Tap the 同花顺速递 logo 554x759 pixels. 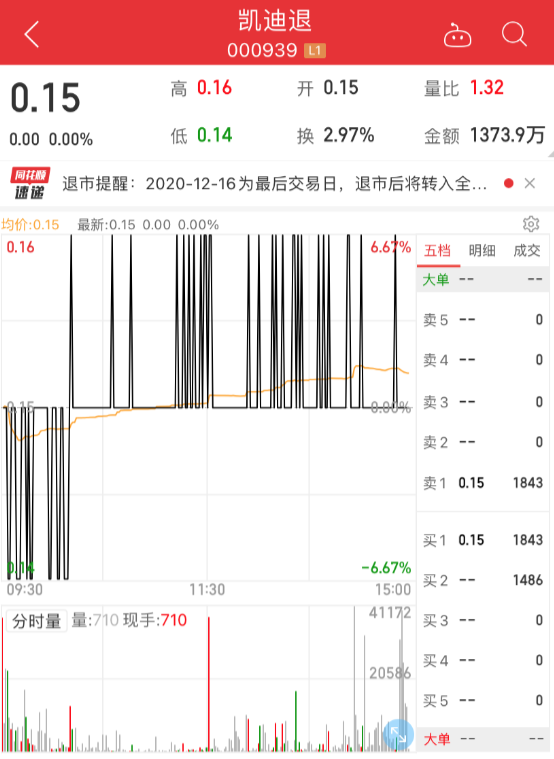pos(30,183)
